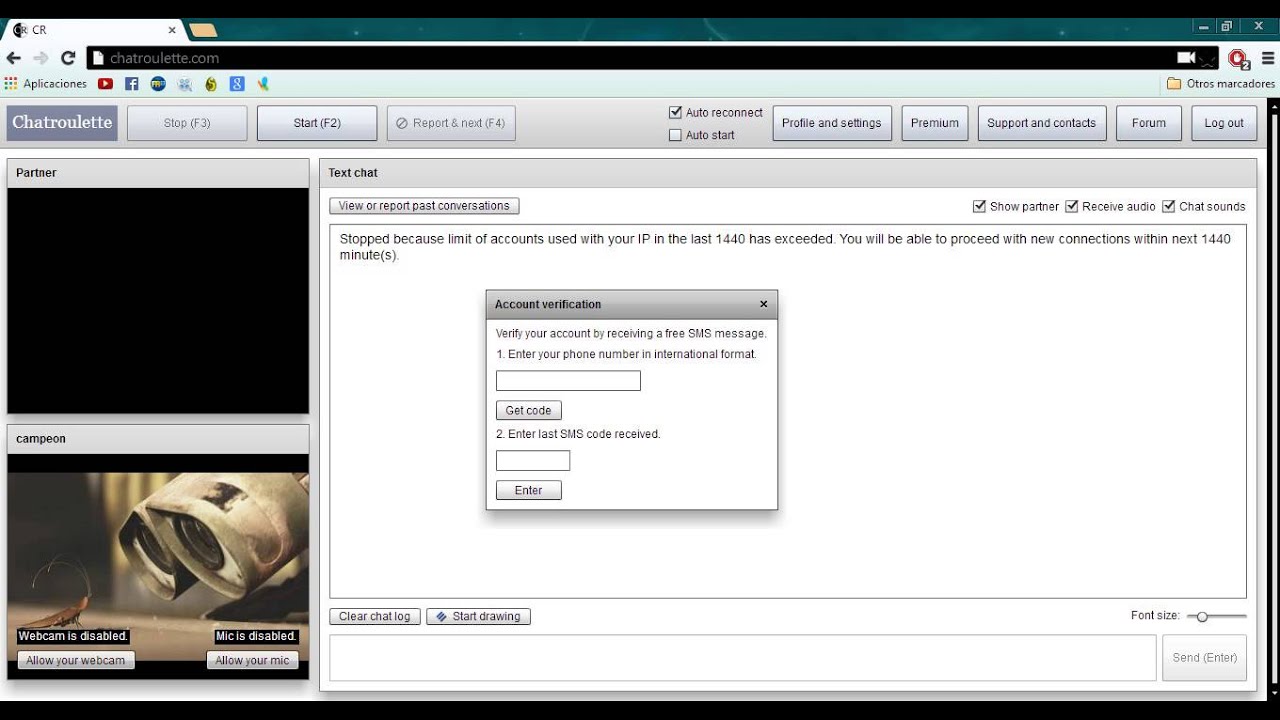Image resolution: width=1280 pixels, height=720 pixels.
Task: Open the Chrome hamburger menu
Action: coord(1267,58)
